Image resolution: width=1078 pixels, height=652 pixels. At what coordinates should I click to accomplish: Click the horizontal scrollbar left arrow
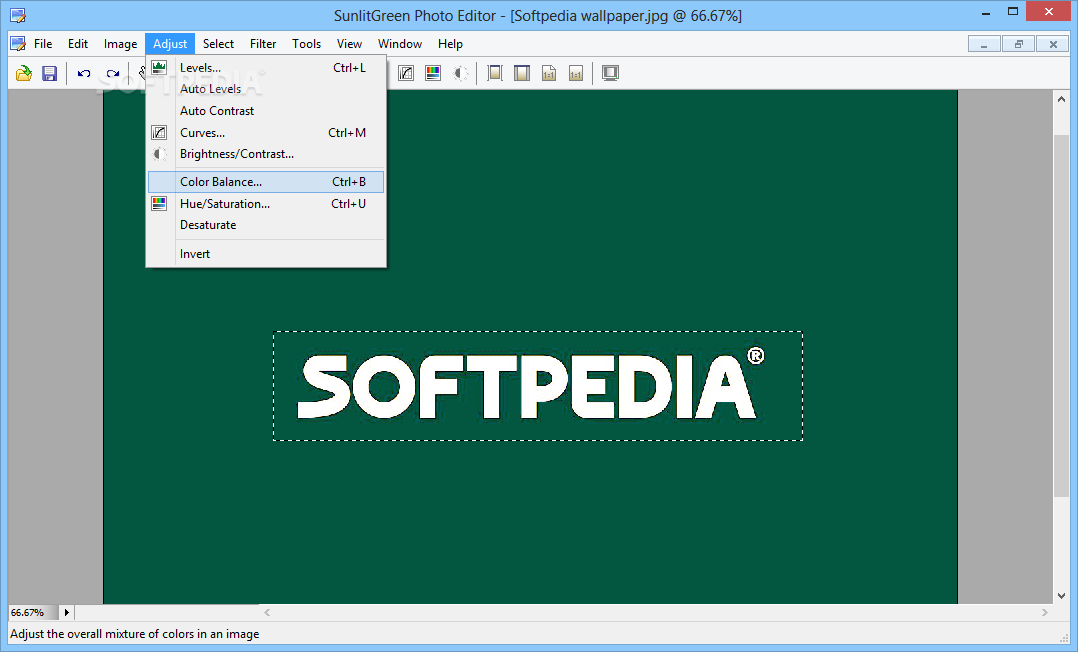(x=267, y=612)
